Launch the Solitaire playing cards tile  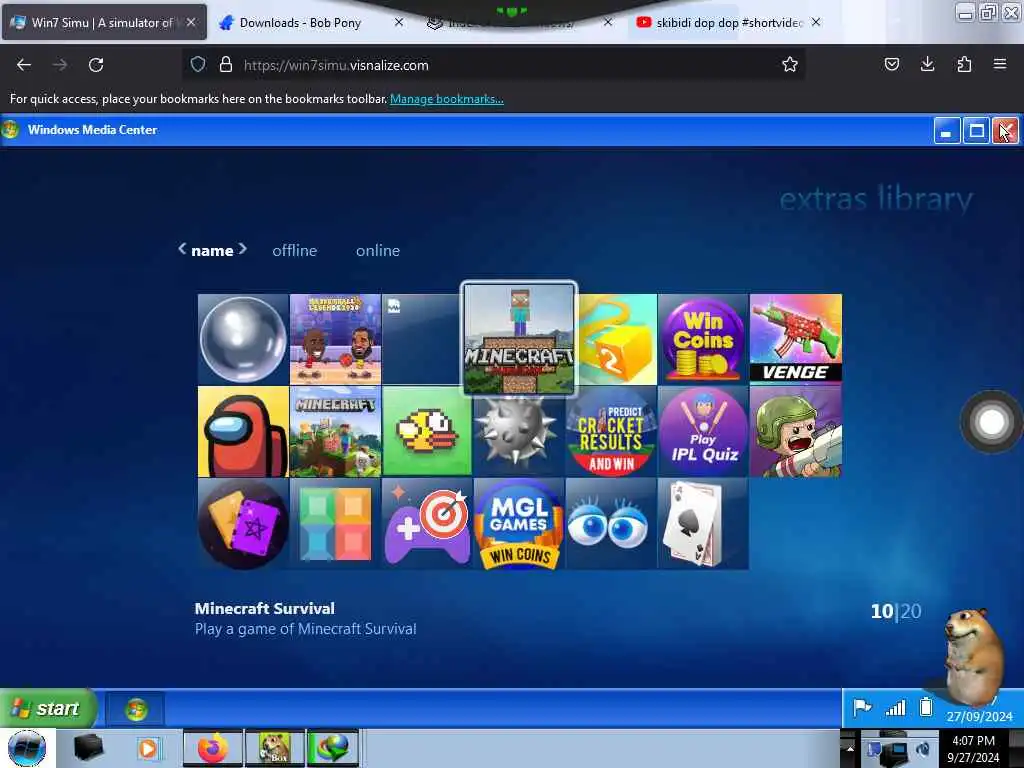tap(703, 523)
